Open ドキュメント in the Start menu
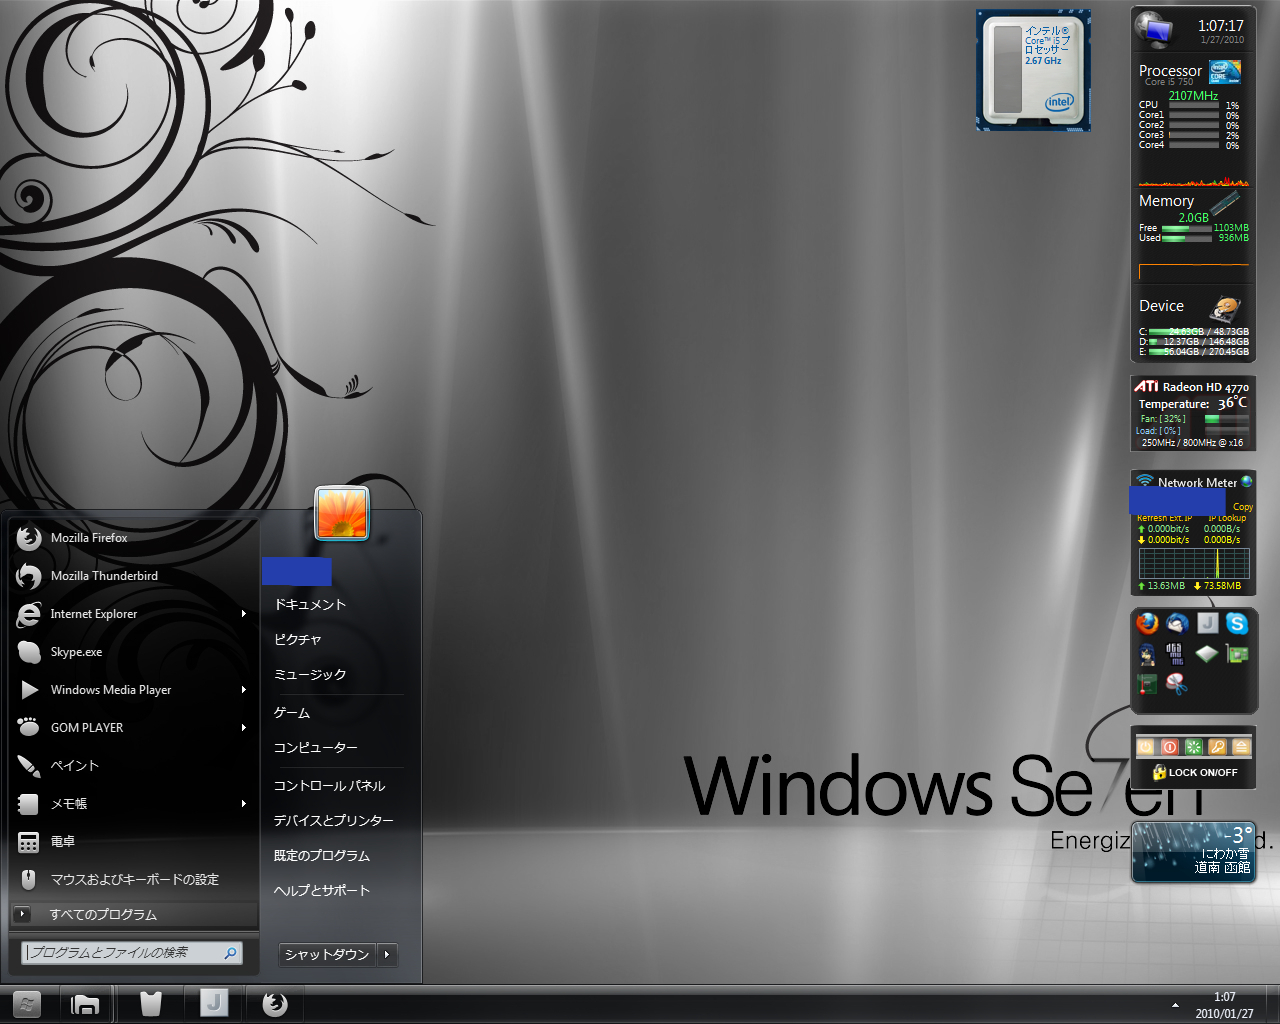 [310, 605]
